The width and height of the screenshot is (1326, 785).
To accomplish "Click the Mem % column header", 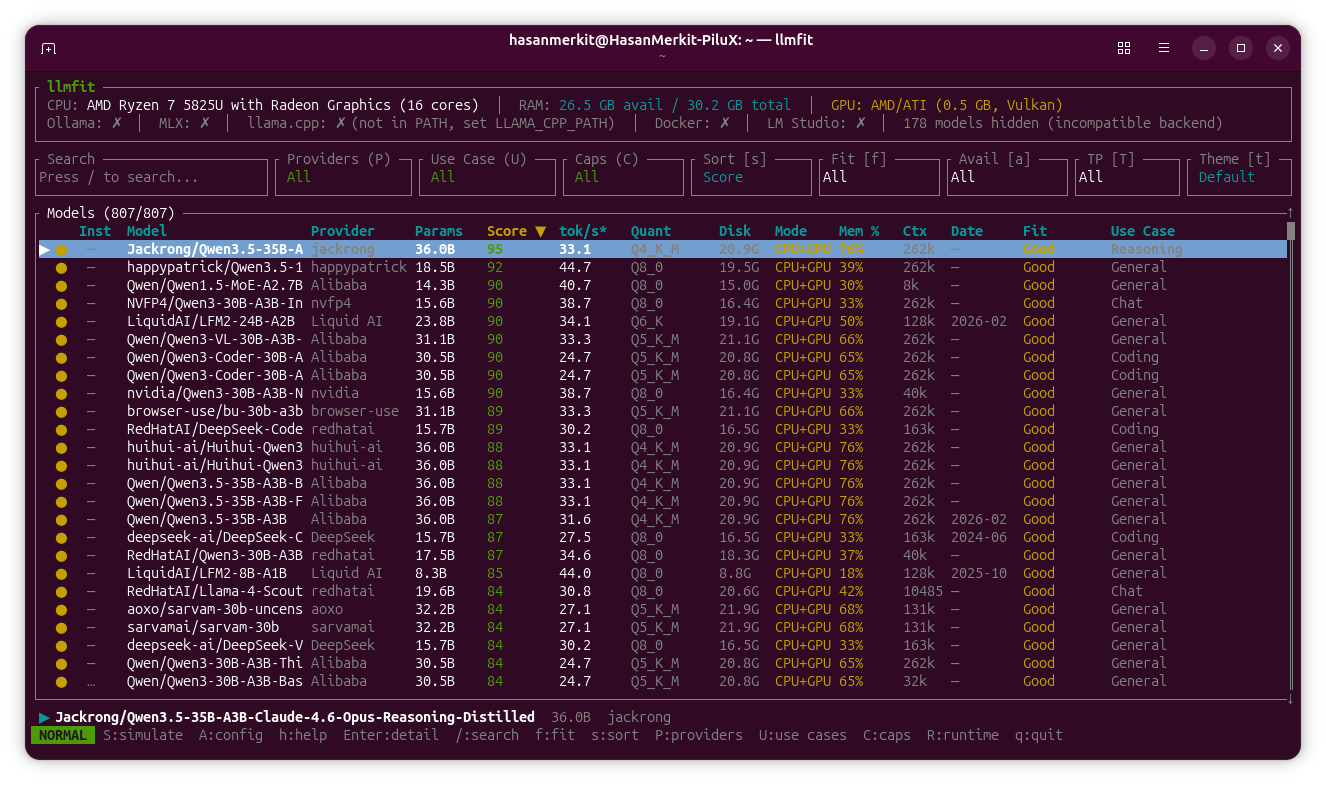I will pos(859,232).
